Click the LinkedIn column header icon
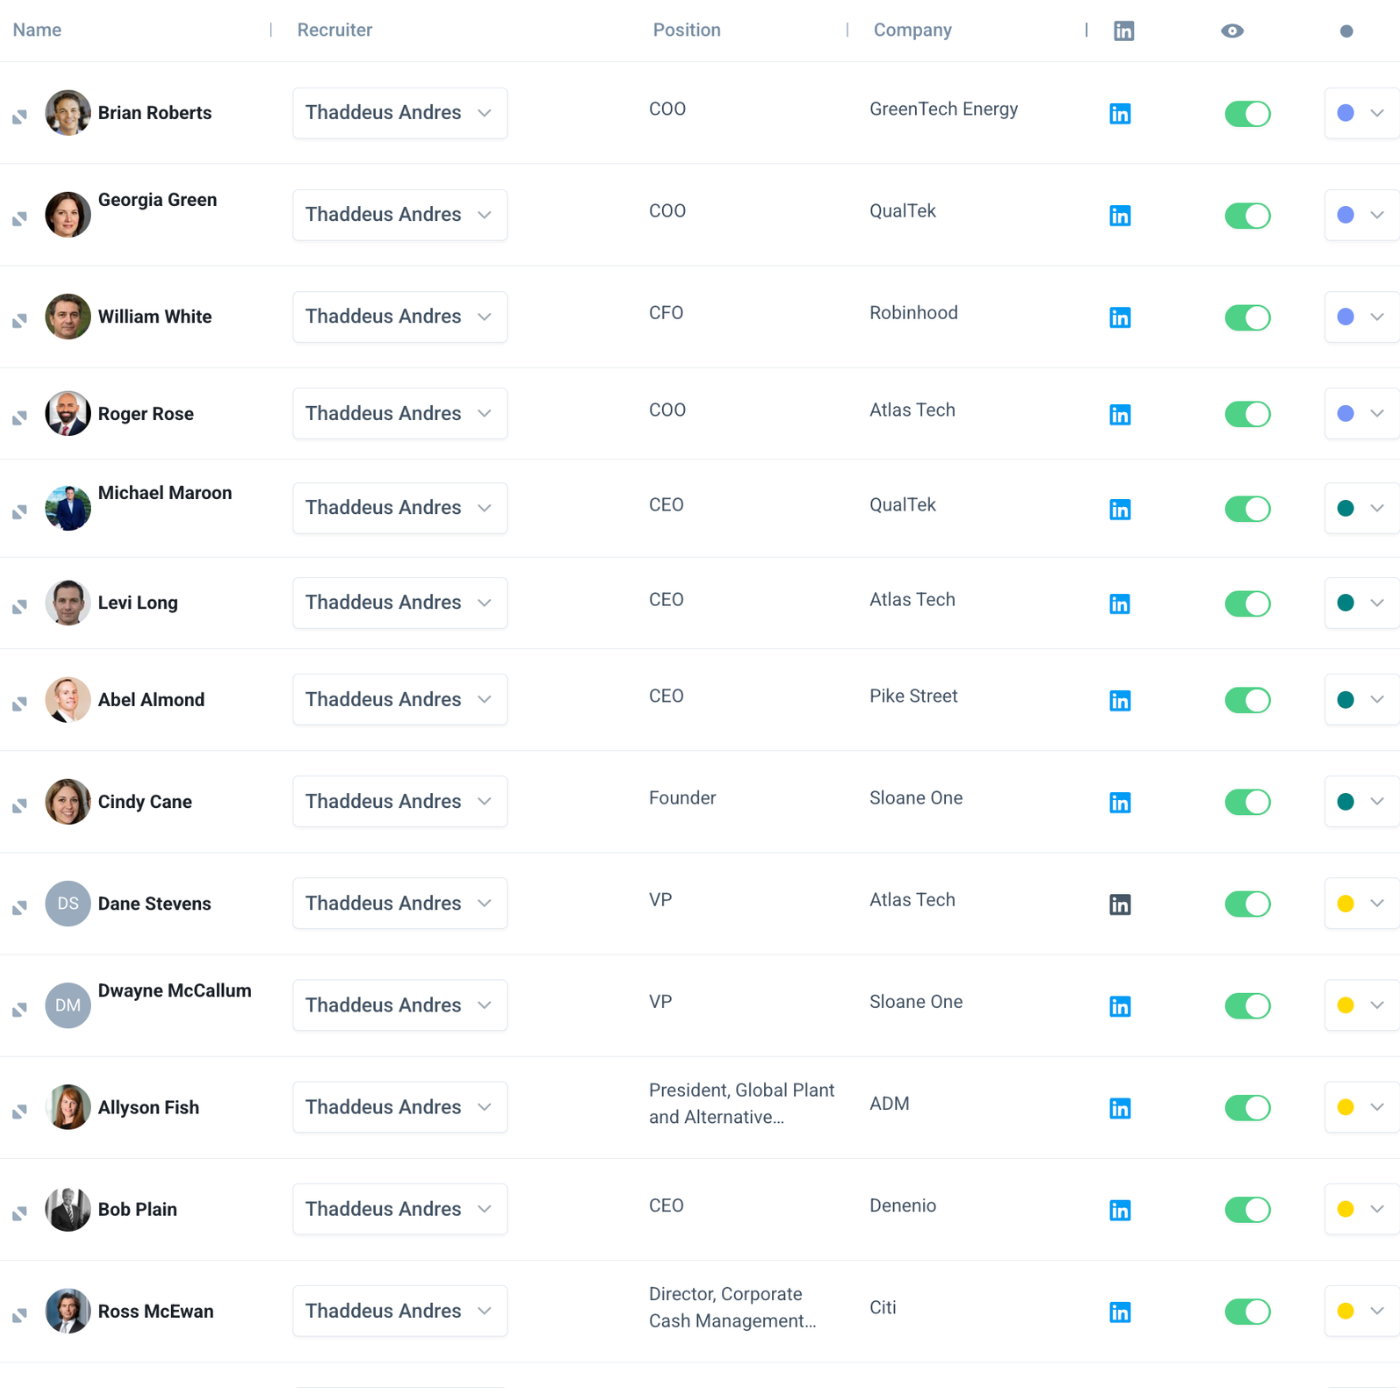Screen dimensions: 1400x1400 [1124, 31]
